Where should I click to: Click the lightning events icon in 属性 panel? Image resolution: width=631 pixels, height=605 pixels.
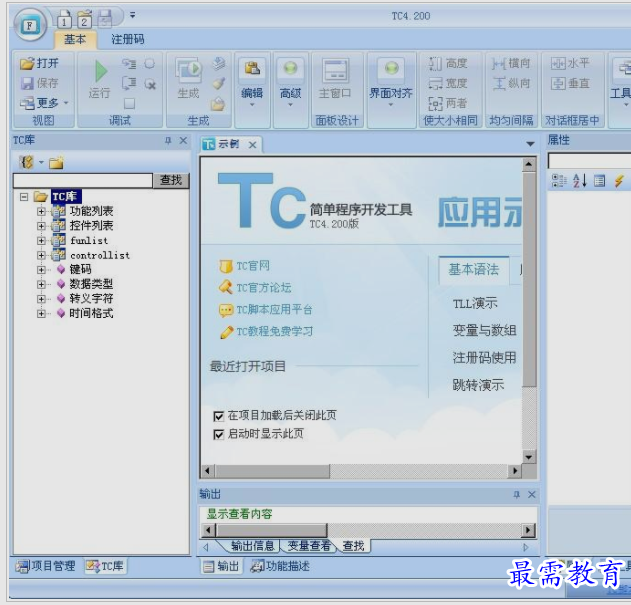619,181
